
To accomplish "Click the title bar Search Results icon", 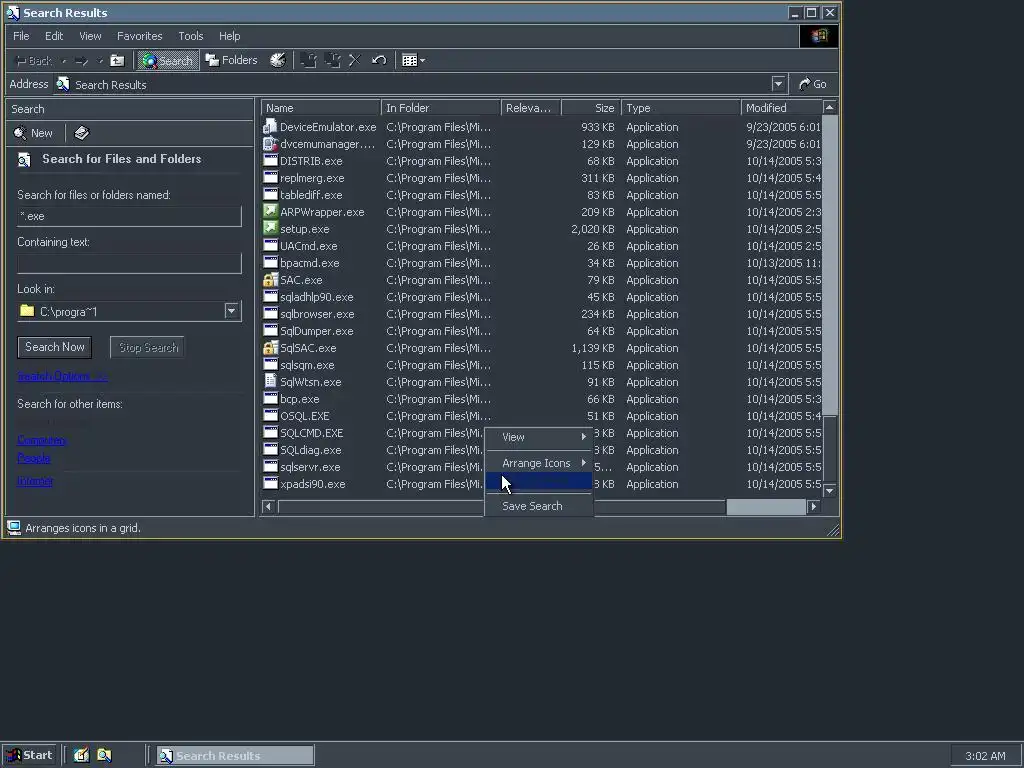I will (x=13, y=12).
